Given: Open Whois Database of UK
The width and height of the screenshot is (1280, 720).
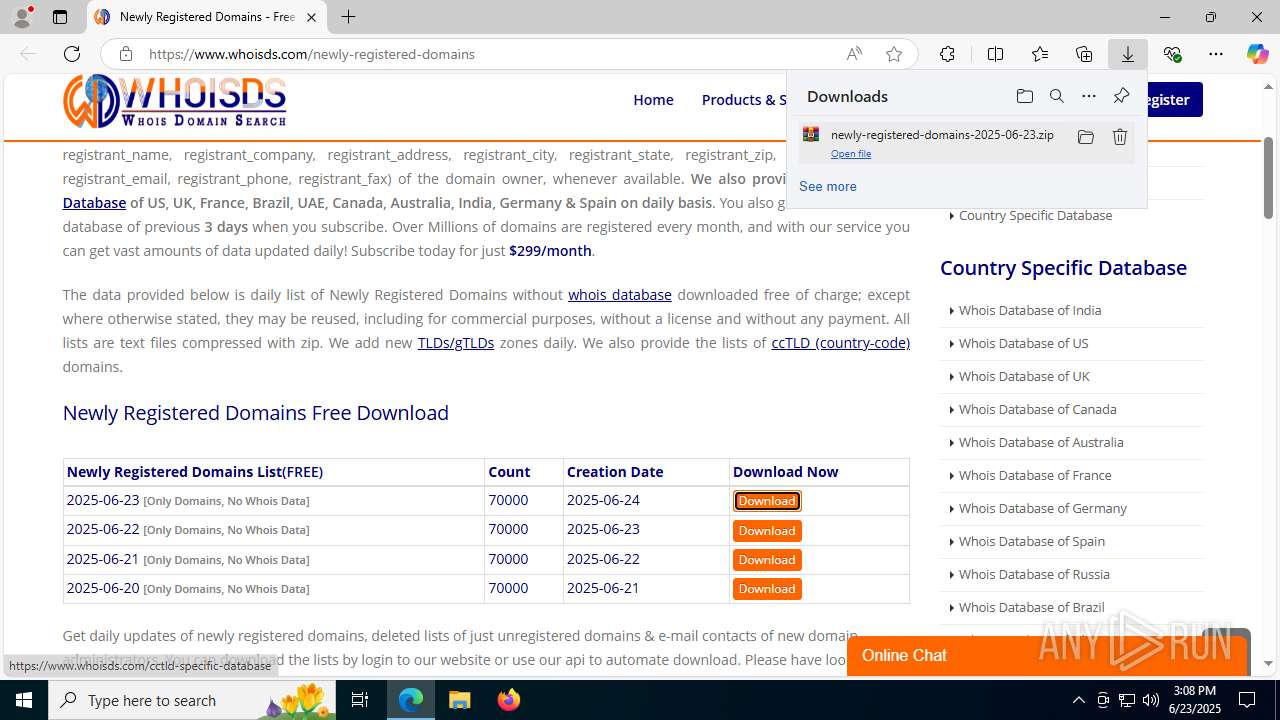Looking at the screenshot, I should coord(1024,376).
